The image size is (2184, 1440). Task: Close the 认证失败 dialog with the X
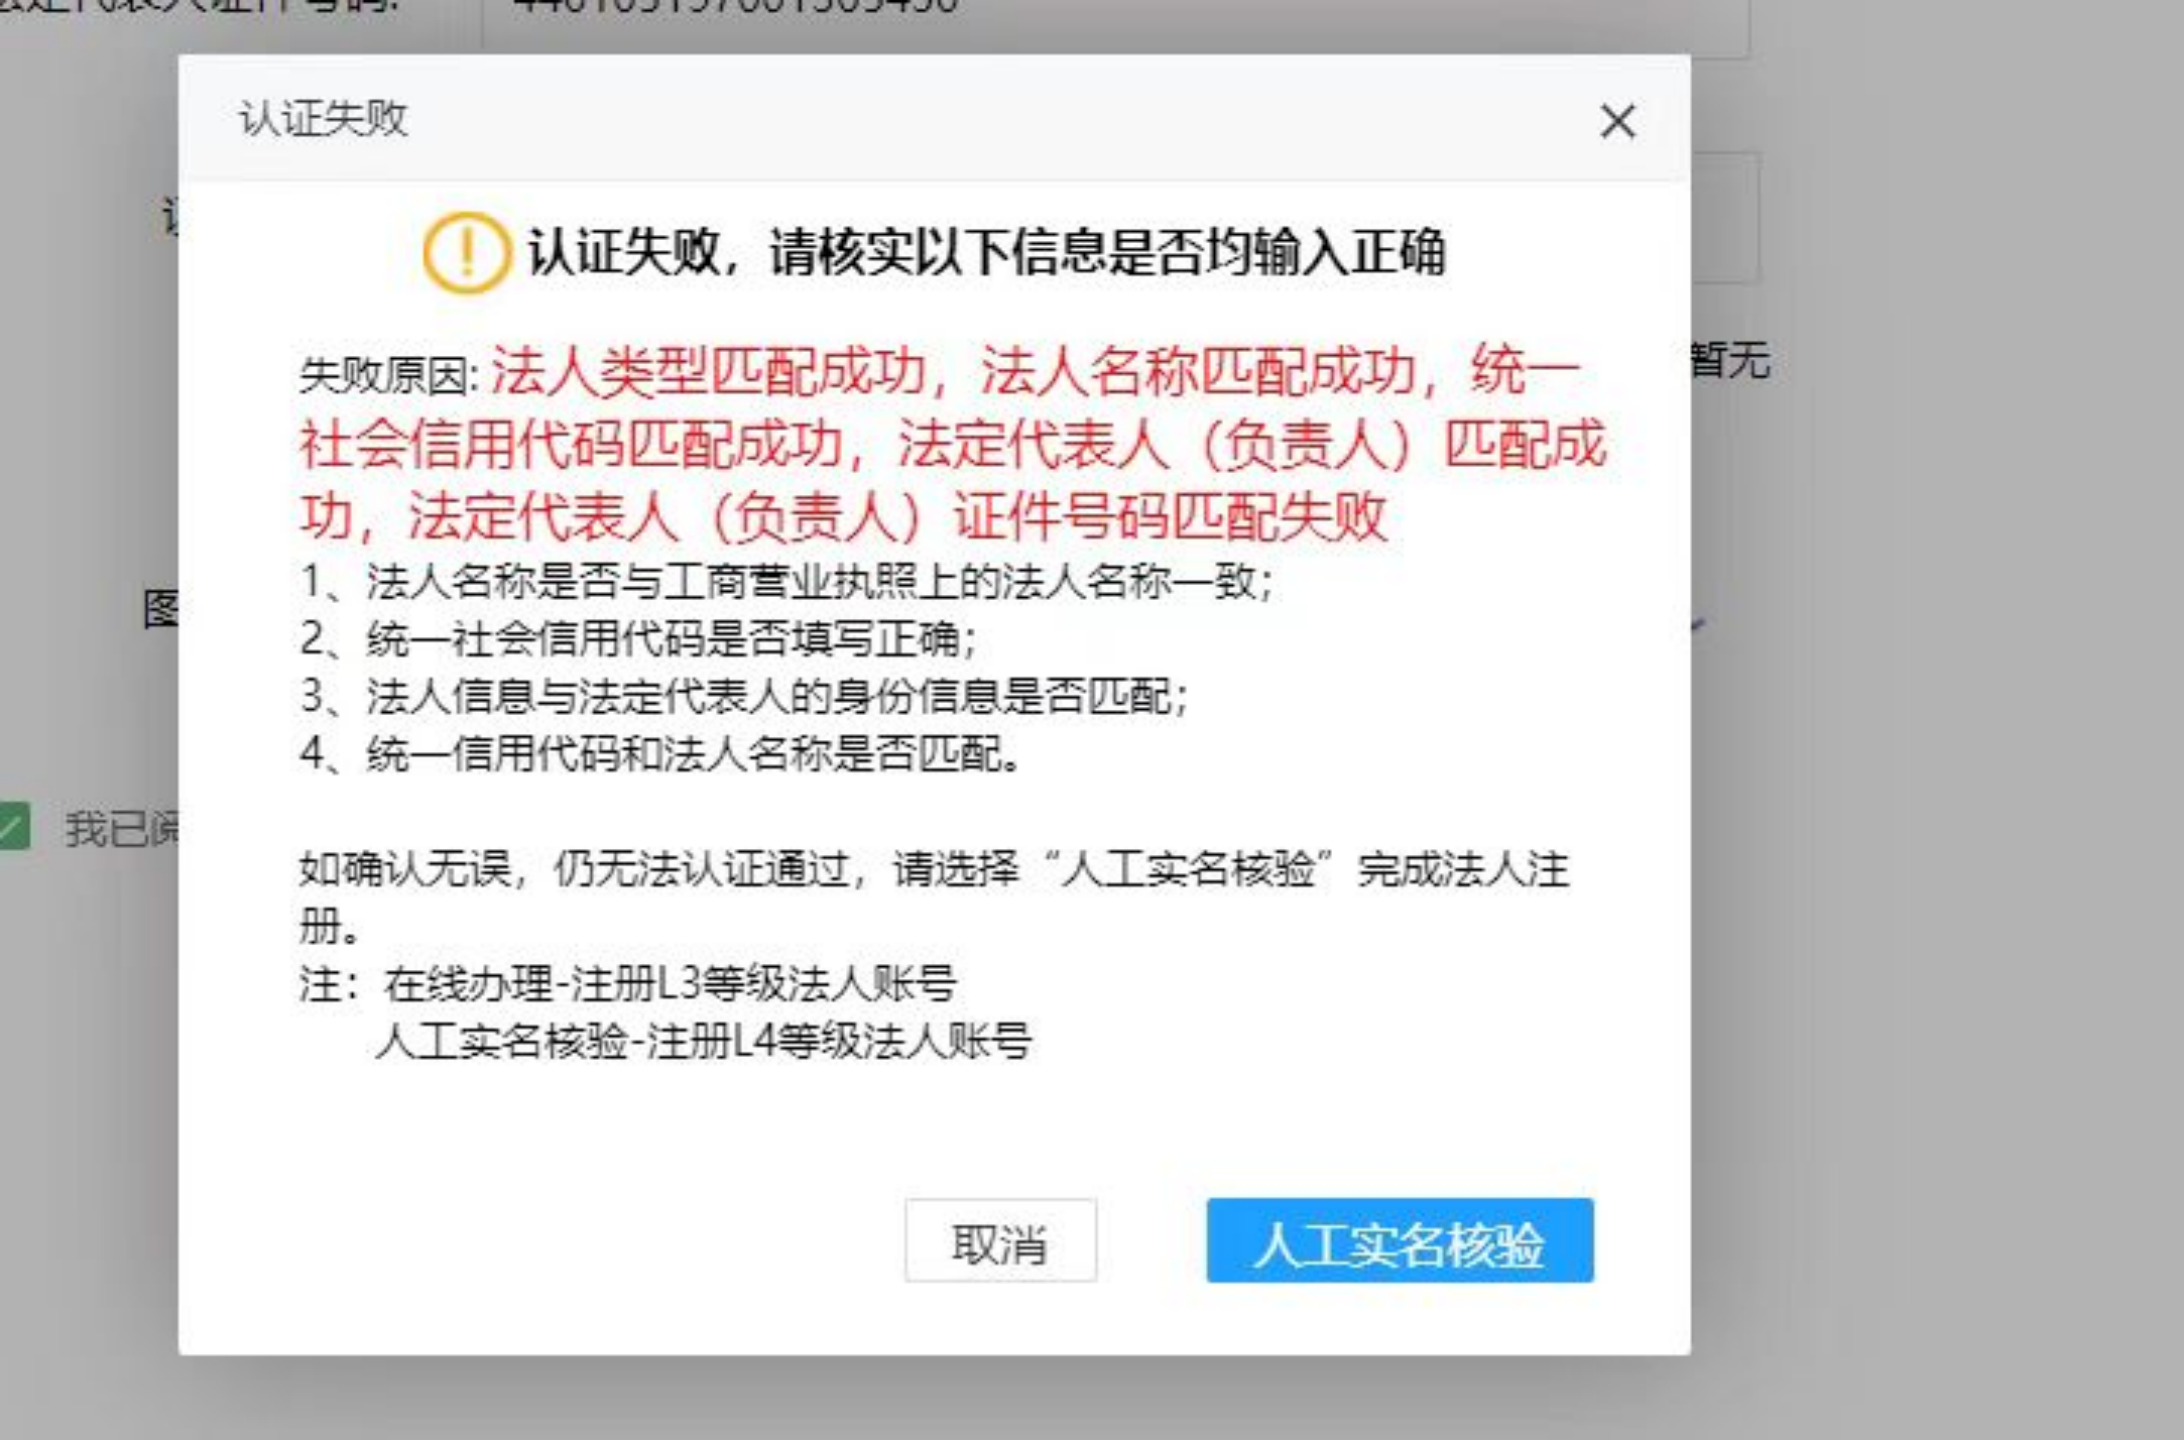point(1617,122)
